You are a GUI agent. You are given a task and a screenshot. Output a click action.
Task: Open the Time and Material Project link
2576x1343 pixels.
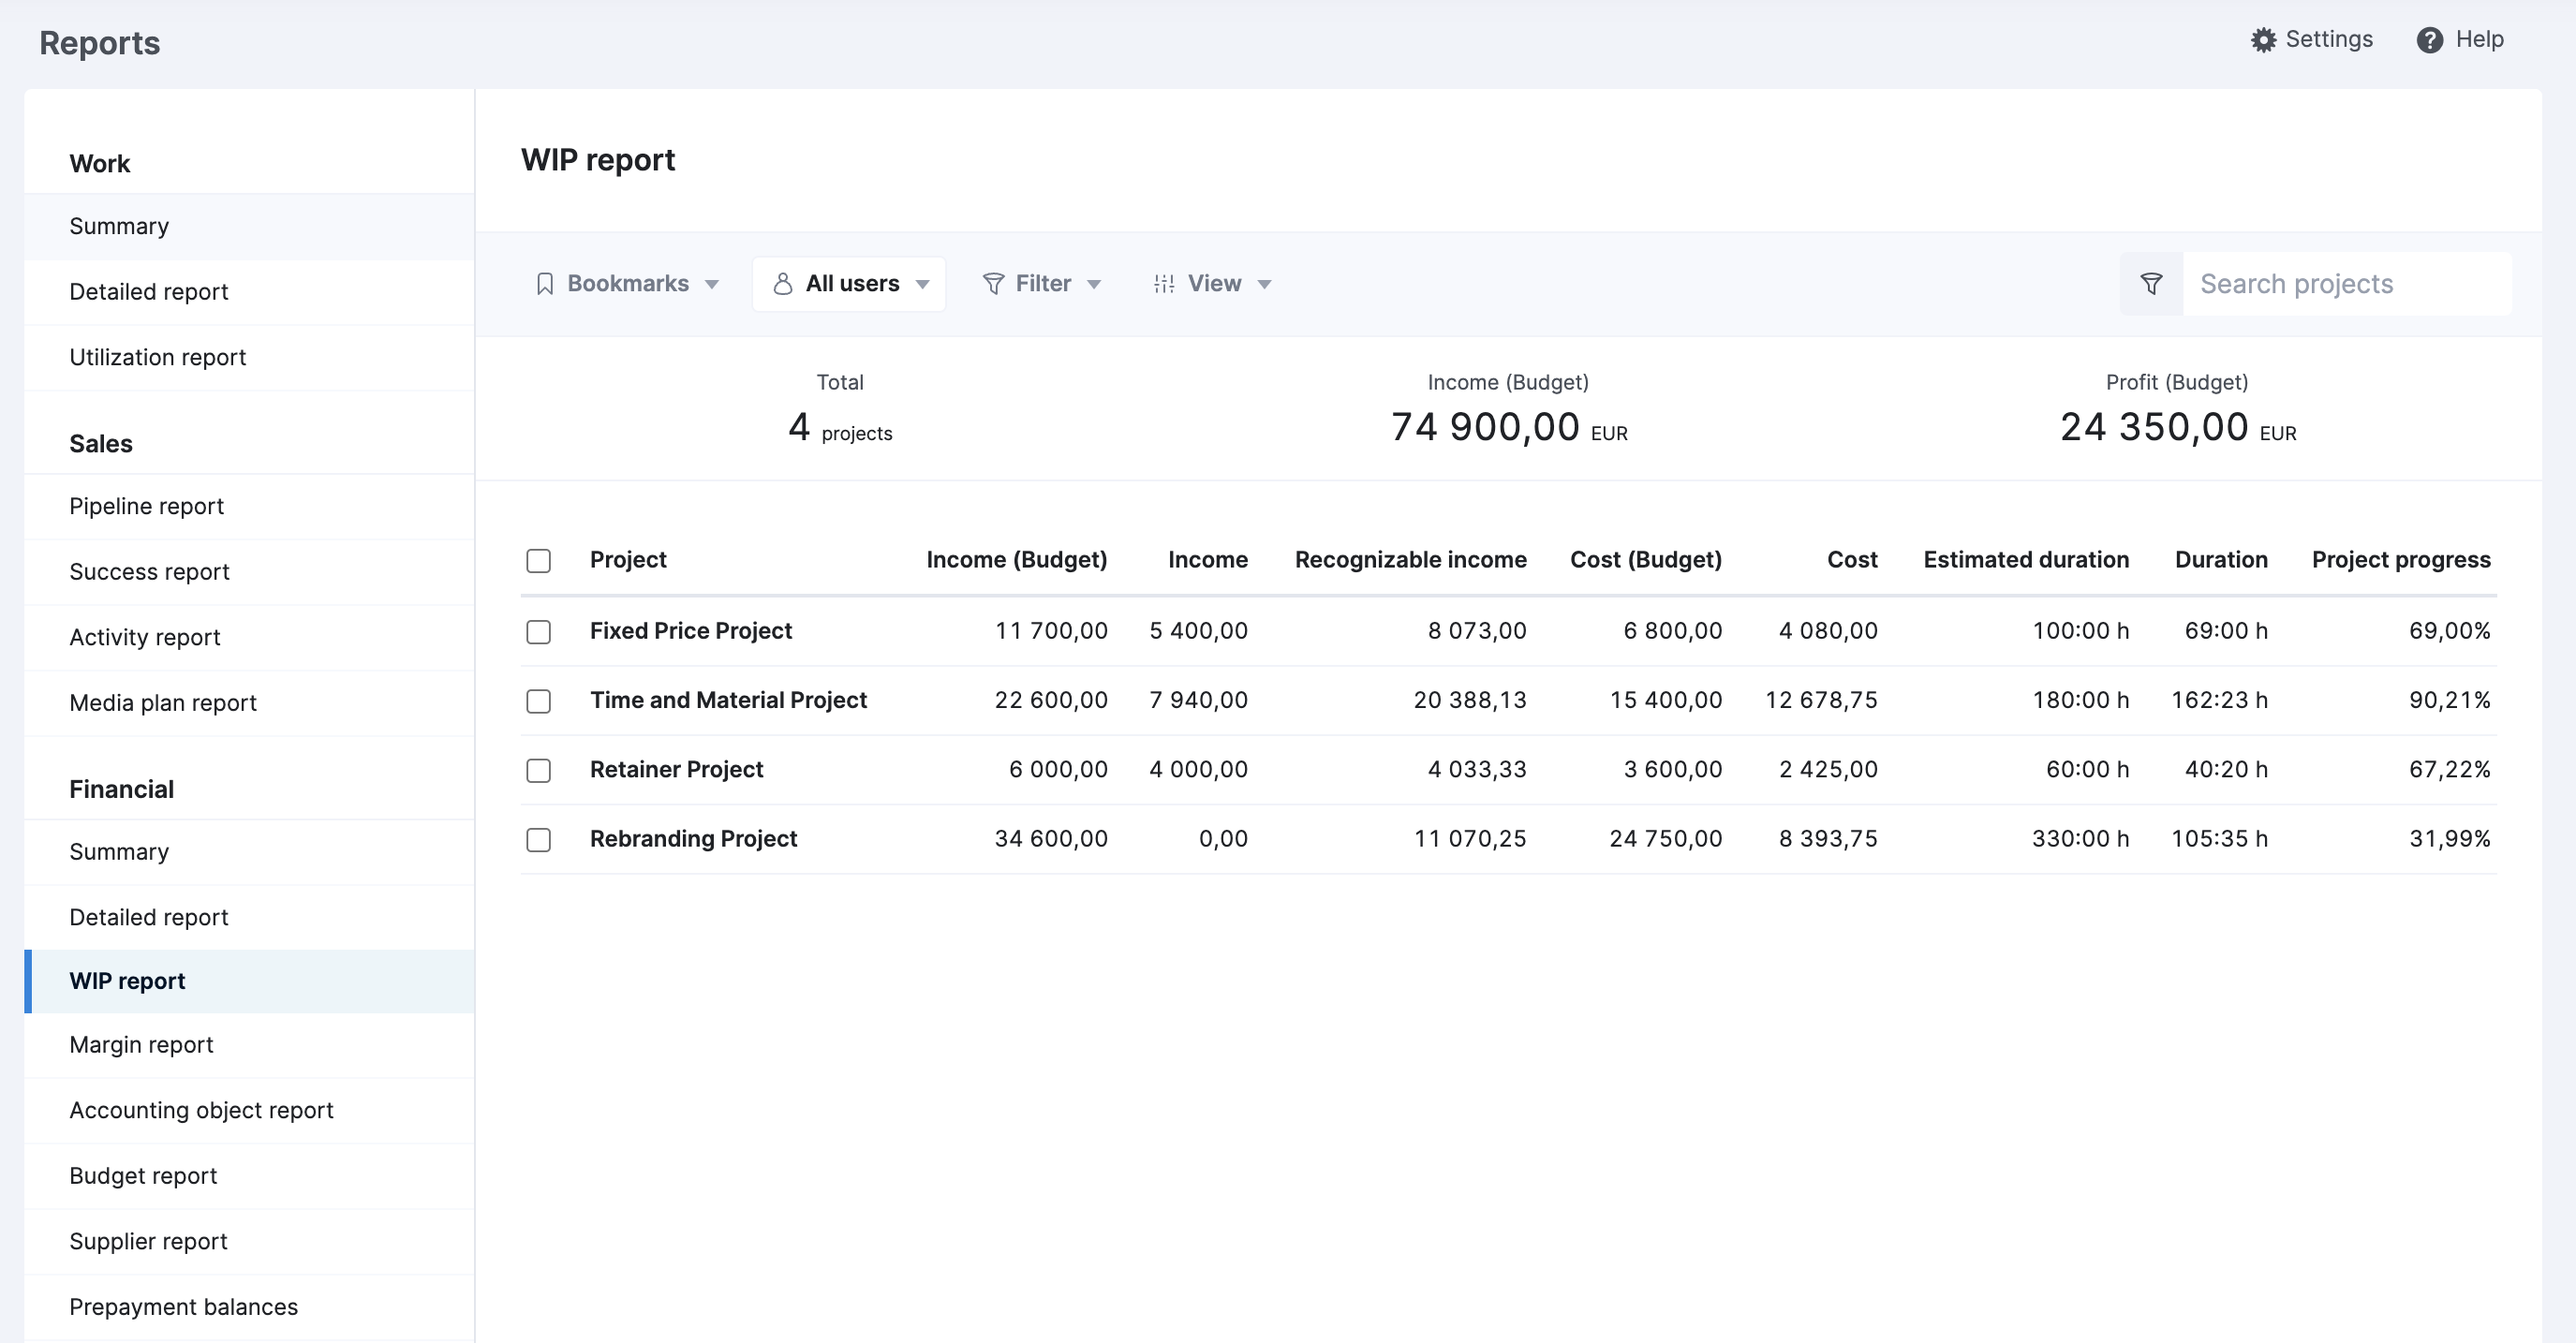pyautogui.click(x=728, y=700)
